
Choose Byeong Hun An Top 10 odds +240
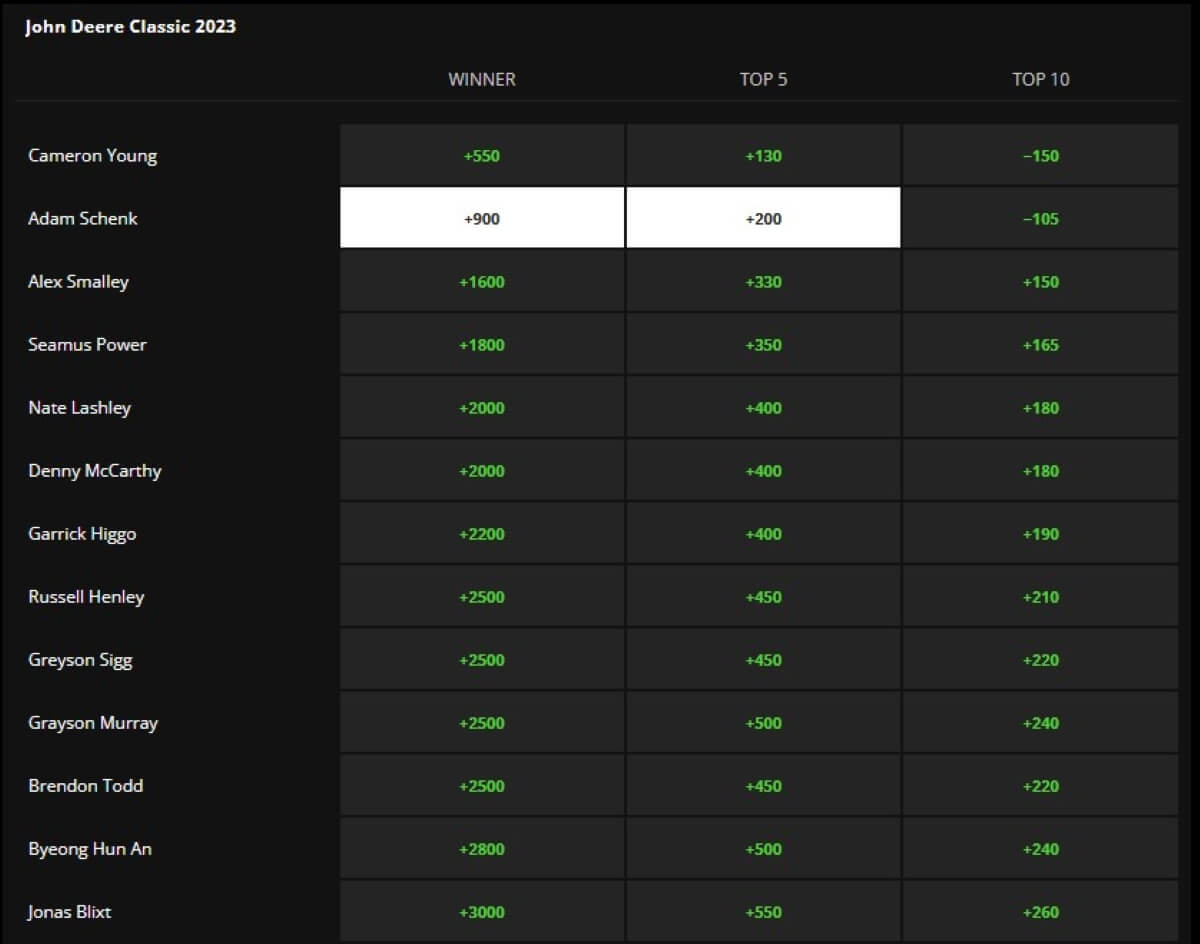point(1040,848)
